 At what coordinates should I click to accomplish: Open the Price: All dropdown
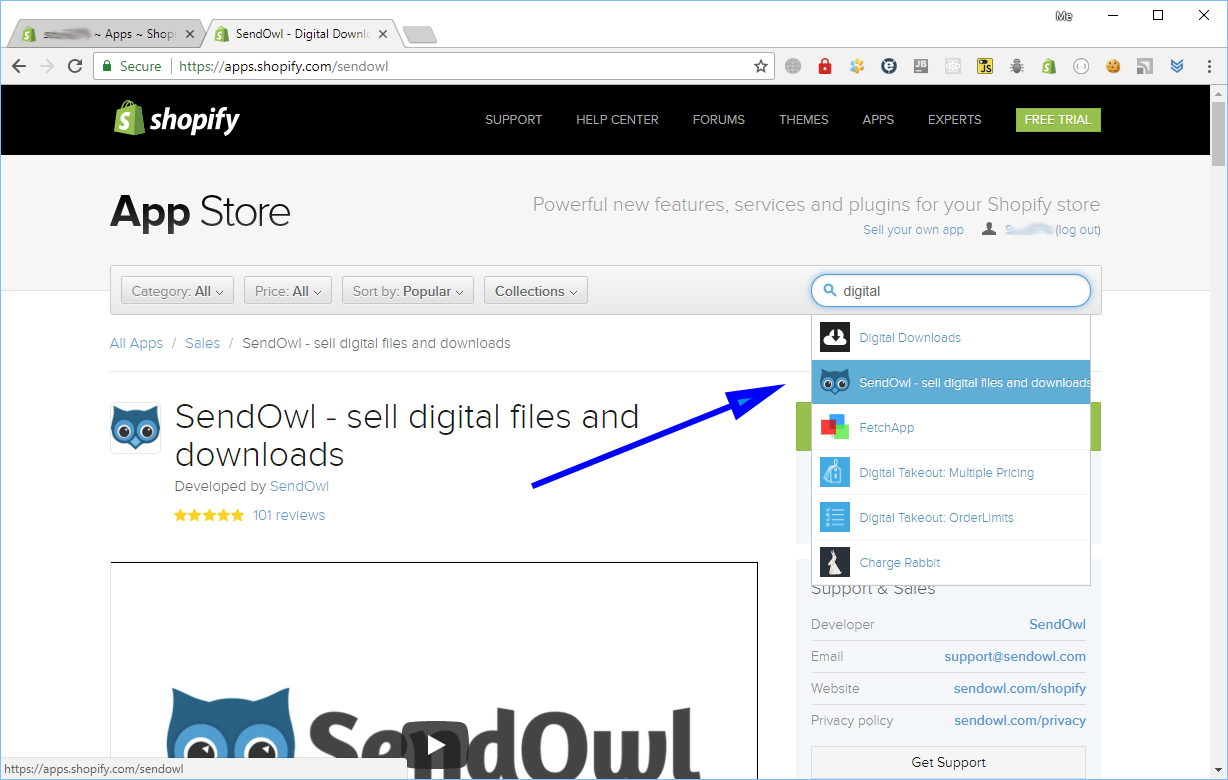[x=287, y=291]
